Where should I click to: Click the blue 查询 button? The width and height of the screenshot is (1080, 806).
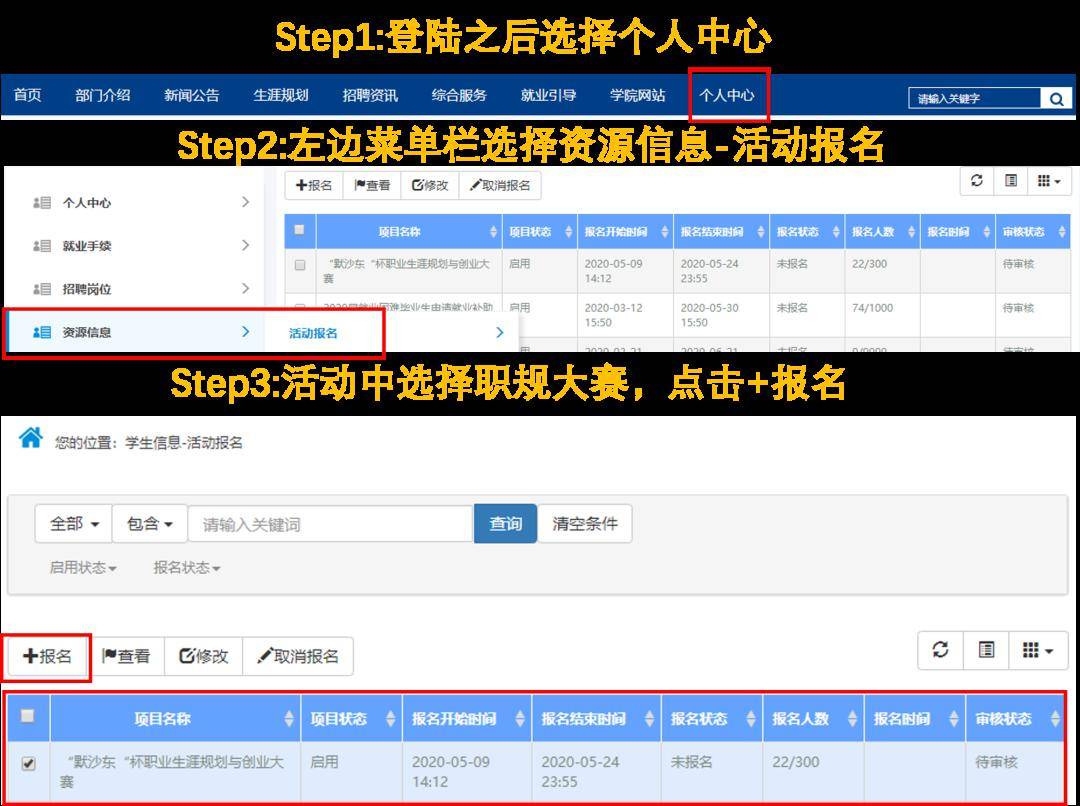(506, 524)
